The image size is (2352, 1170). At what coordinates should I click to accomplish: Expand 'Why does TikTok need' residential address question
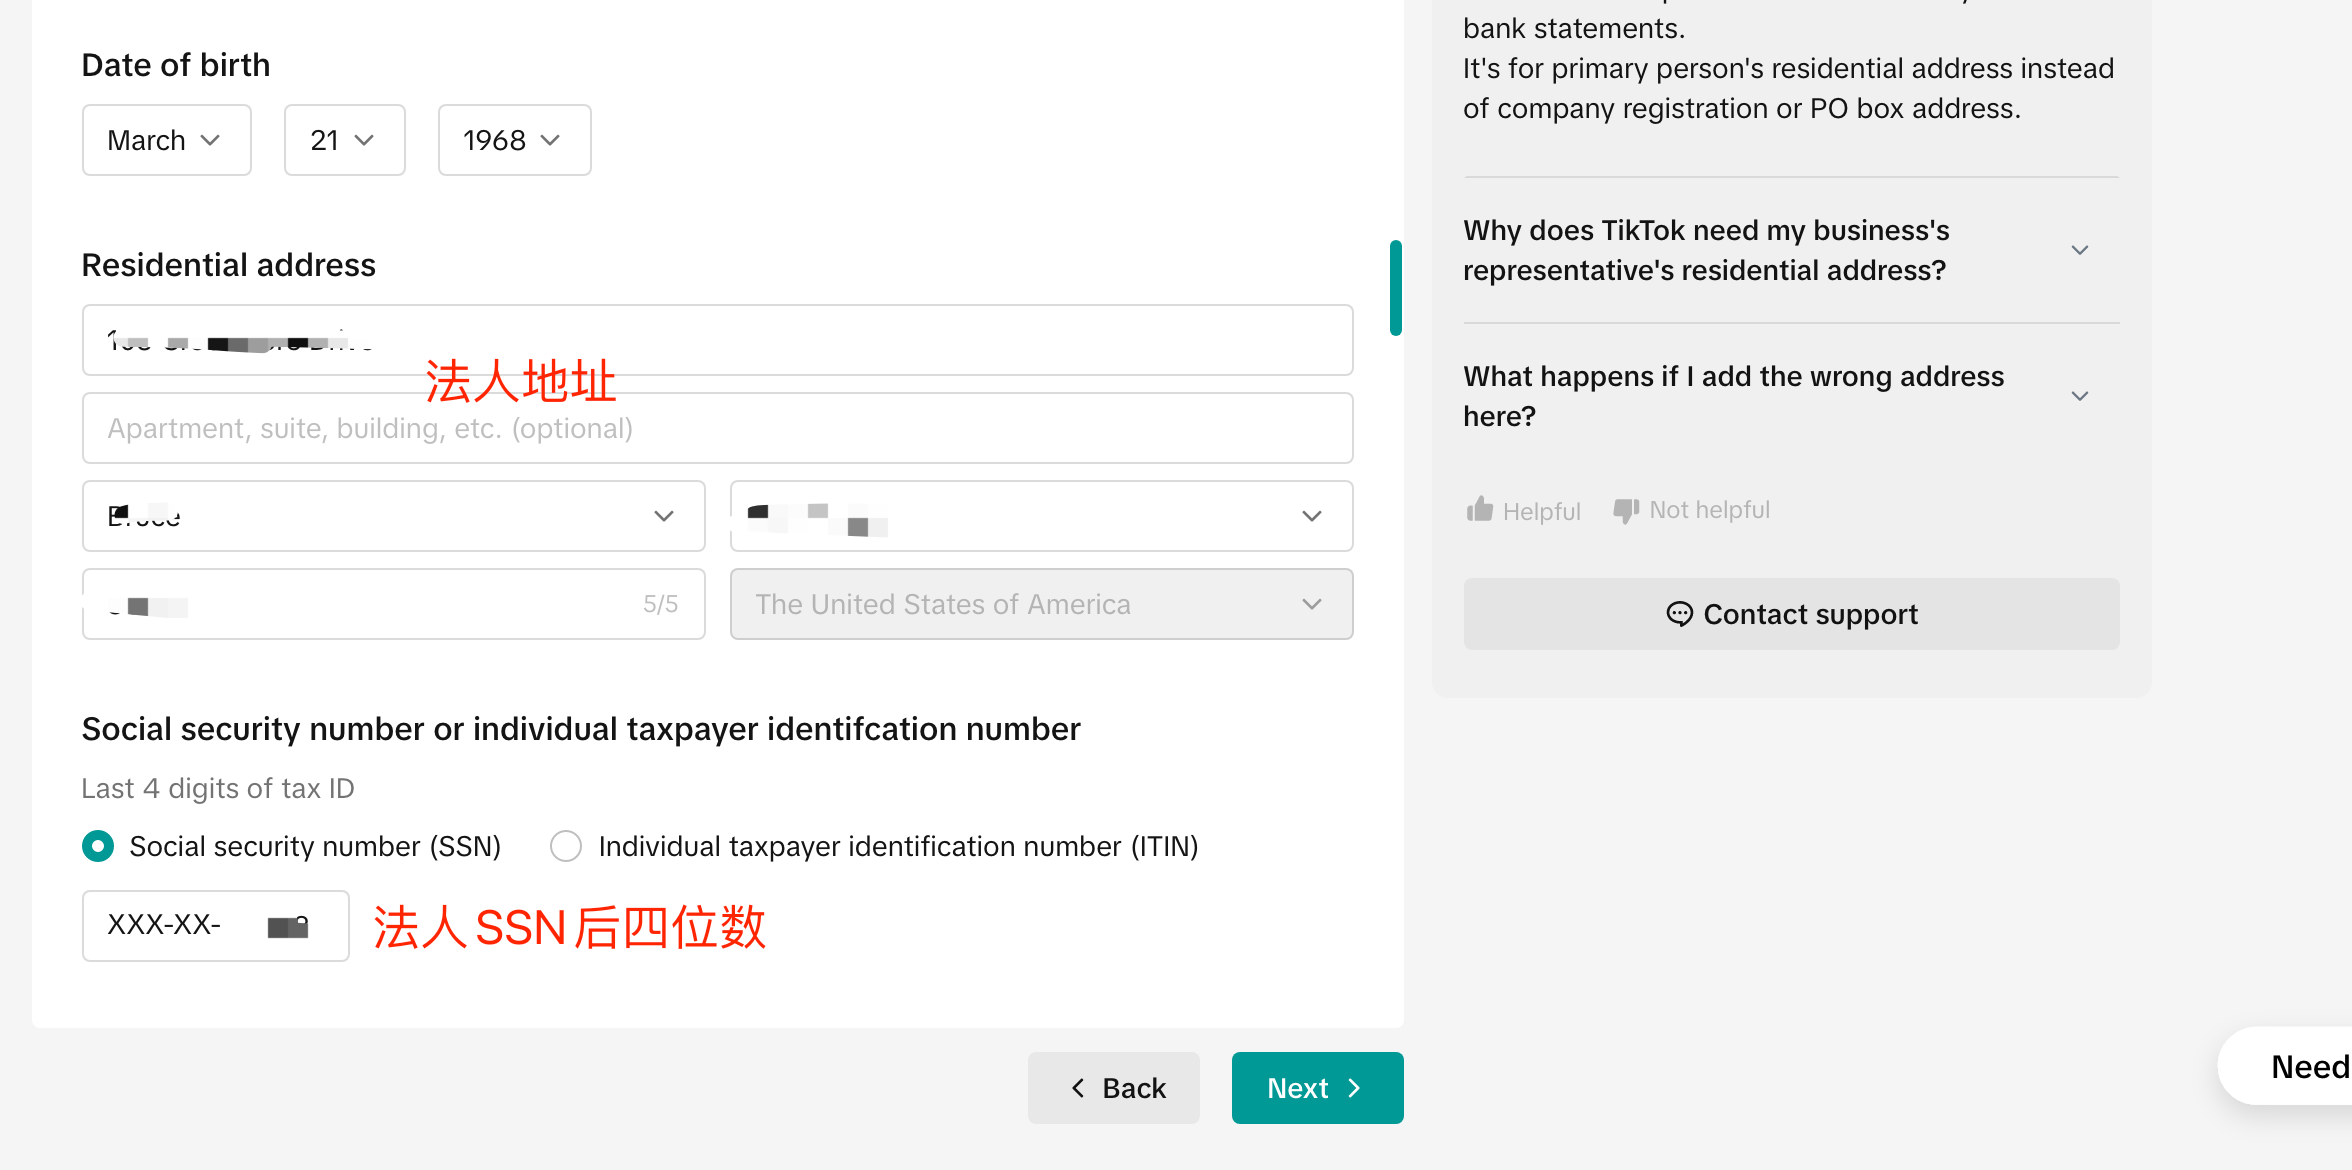click(x=2080, y=250)
